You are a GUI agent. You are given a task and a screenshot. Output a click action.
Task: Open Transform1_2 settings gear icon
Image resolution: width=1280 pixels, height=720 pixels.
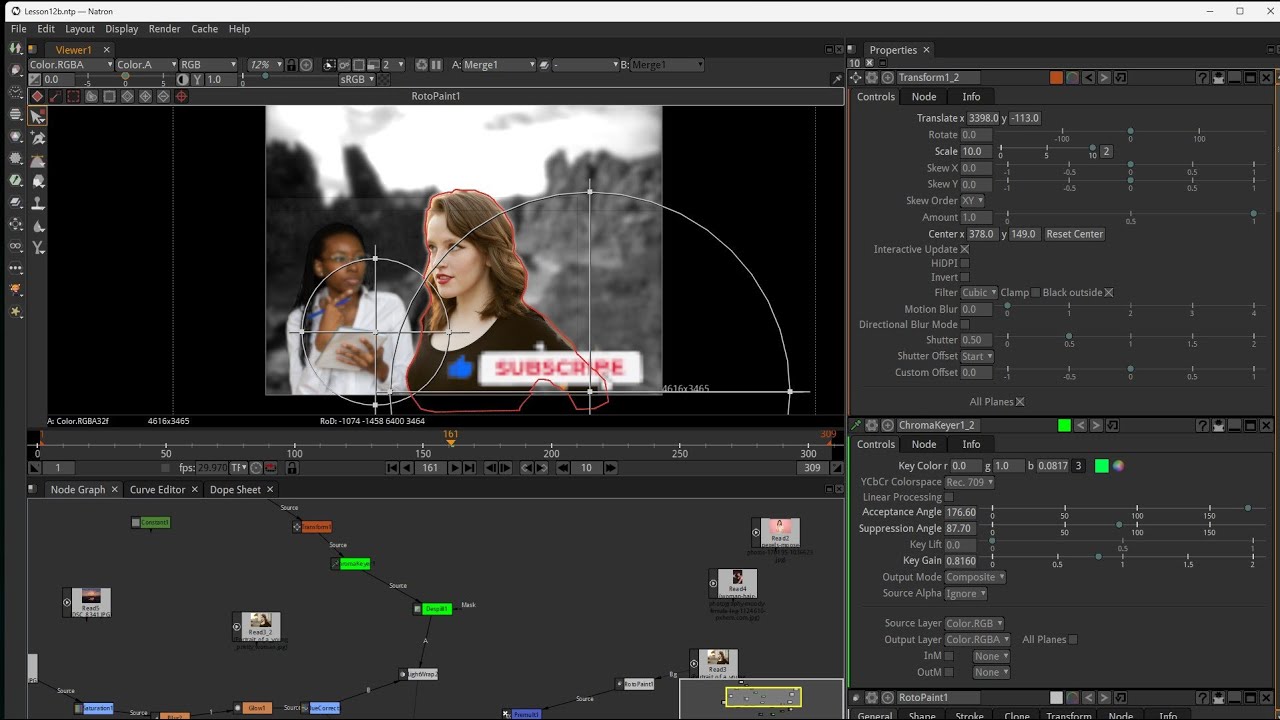(x=871, y=77)
